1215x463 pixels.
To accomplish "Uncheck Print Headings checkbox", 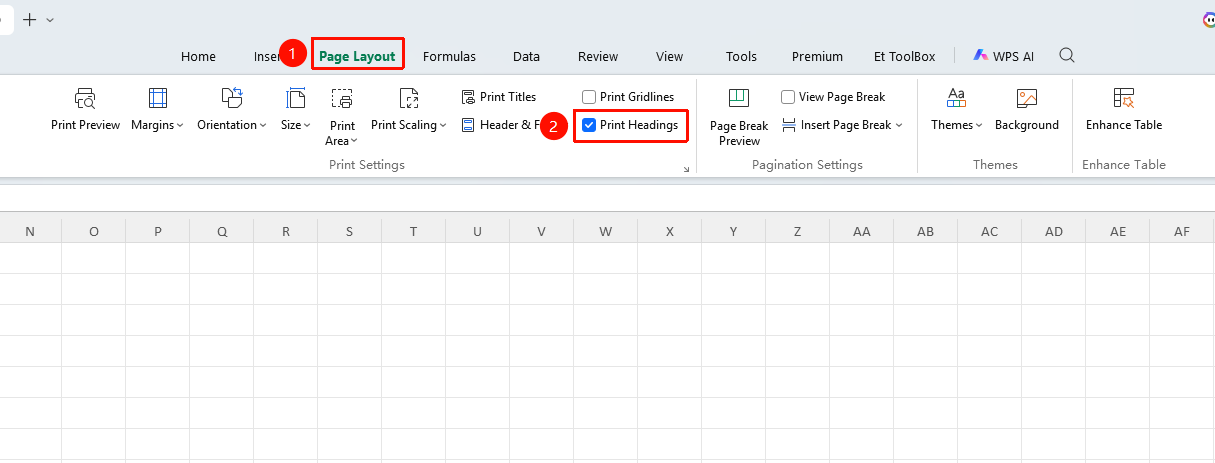I will (x=589, y=125).
